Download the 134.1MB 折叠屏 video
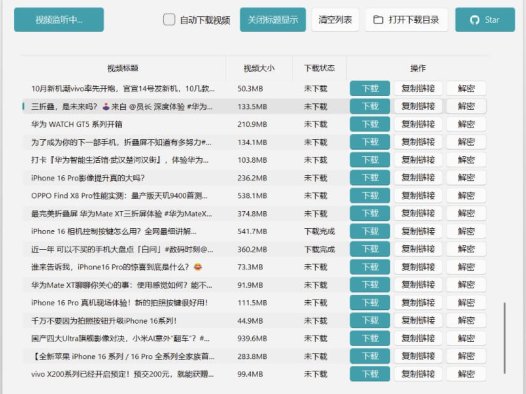Viewport: 526px width, 394px height. tap(370, 142)
